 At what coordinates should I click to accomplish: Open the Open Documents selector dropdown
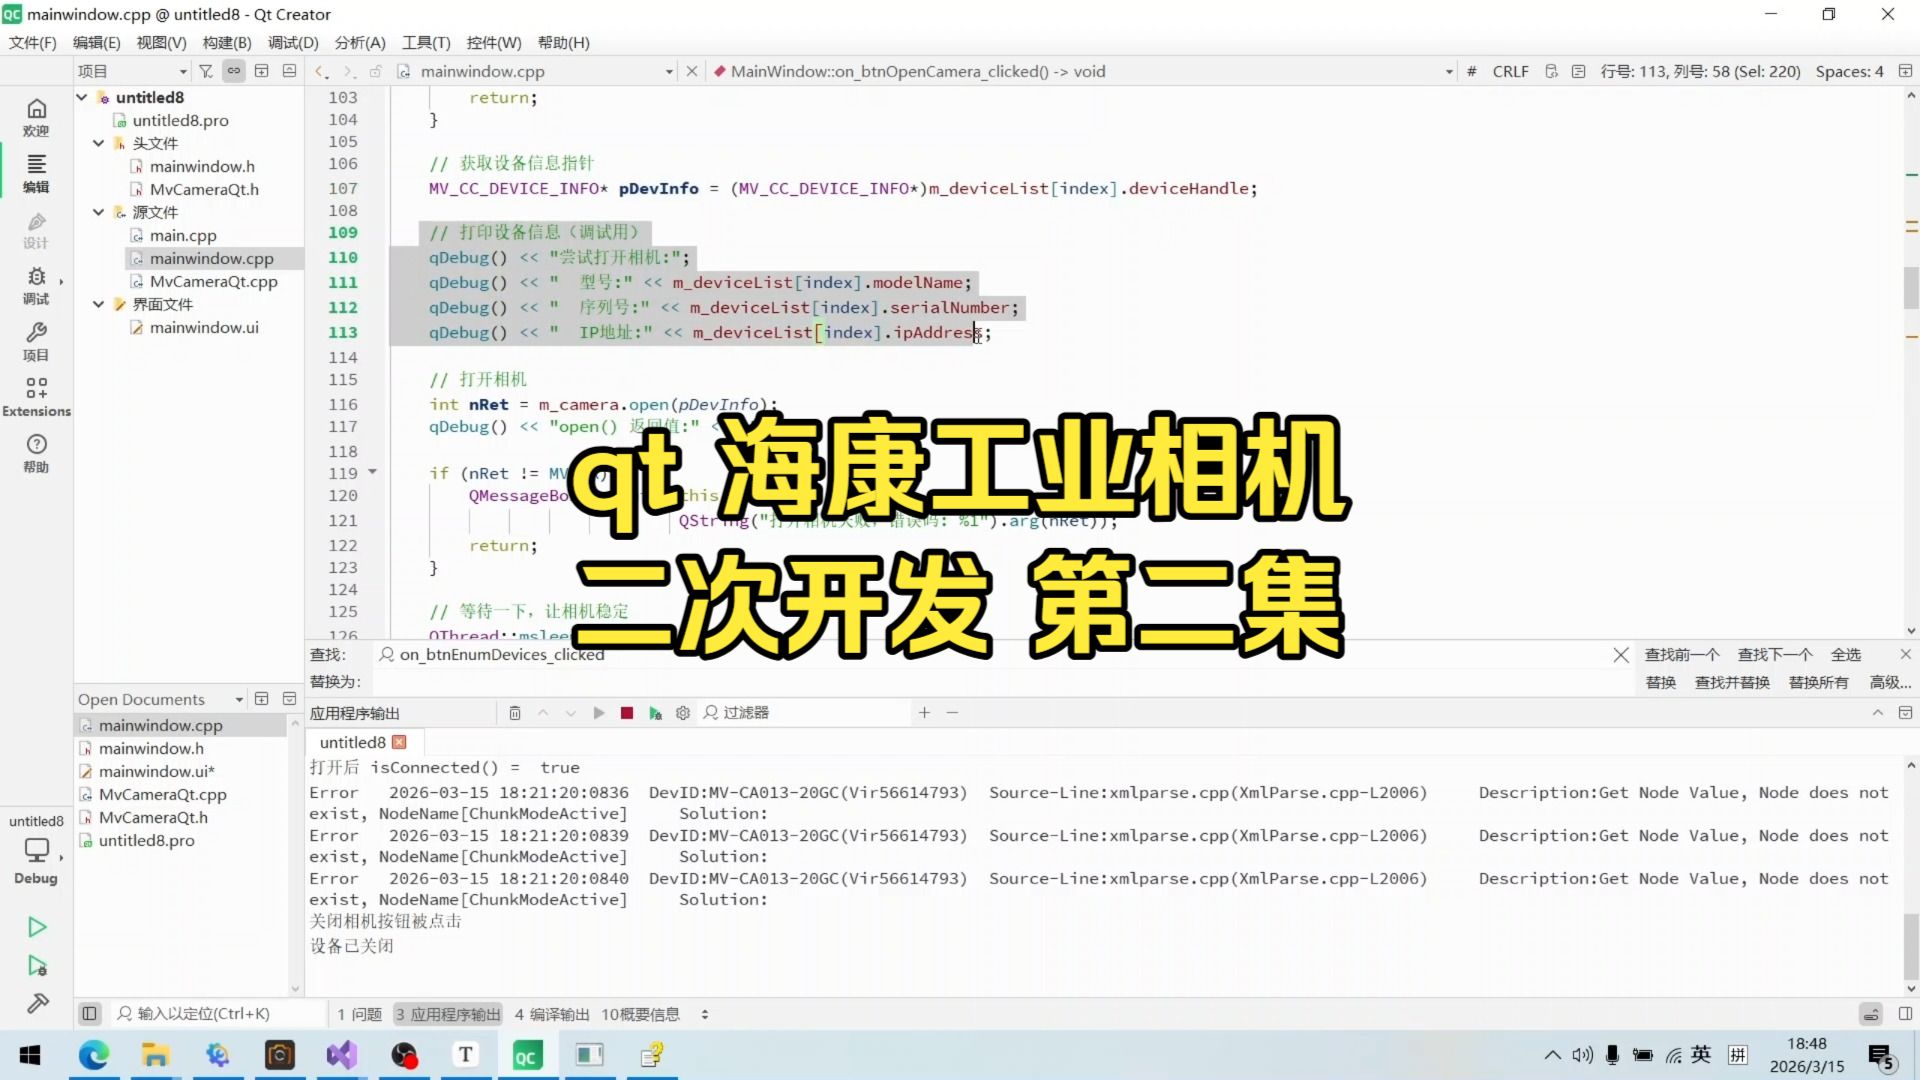click(x=160, y=699)
